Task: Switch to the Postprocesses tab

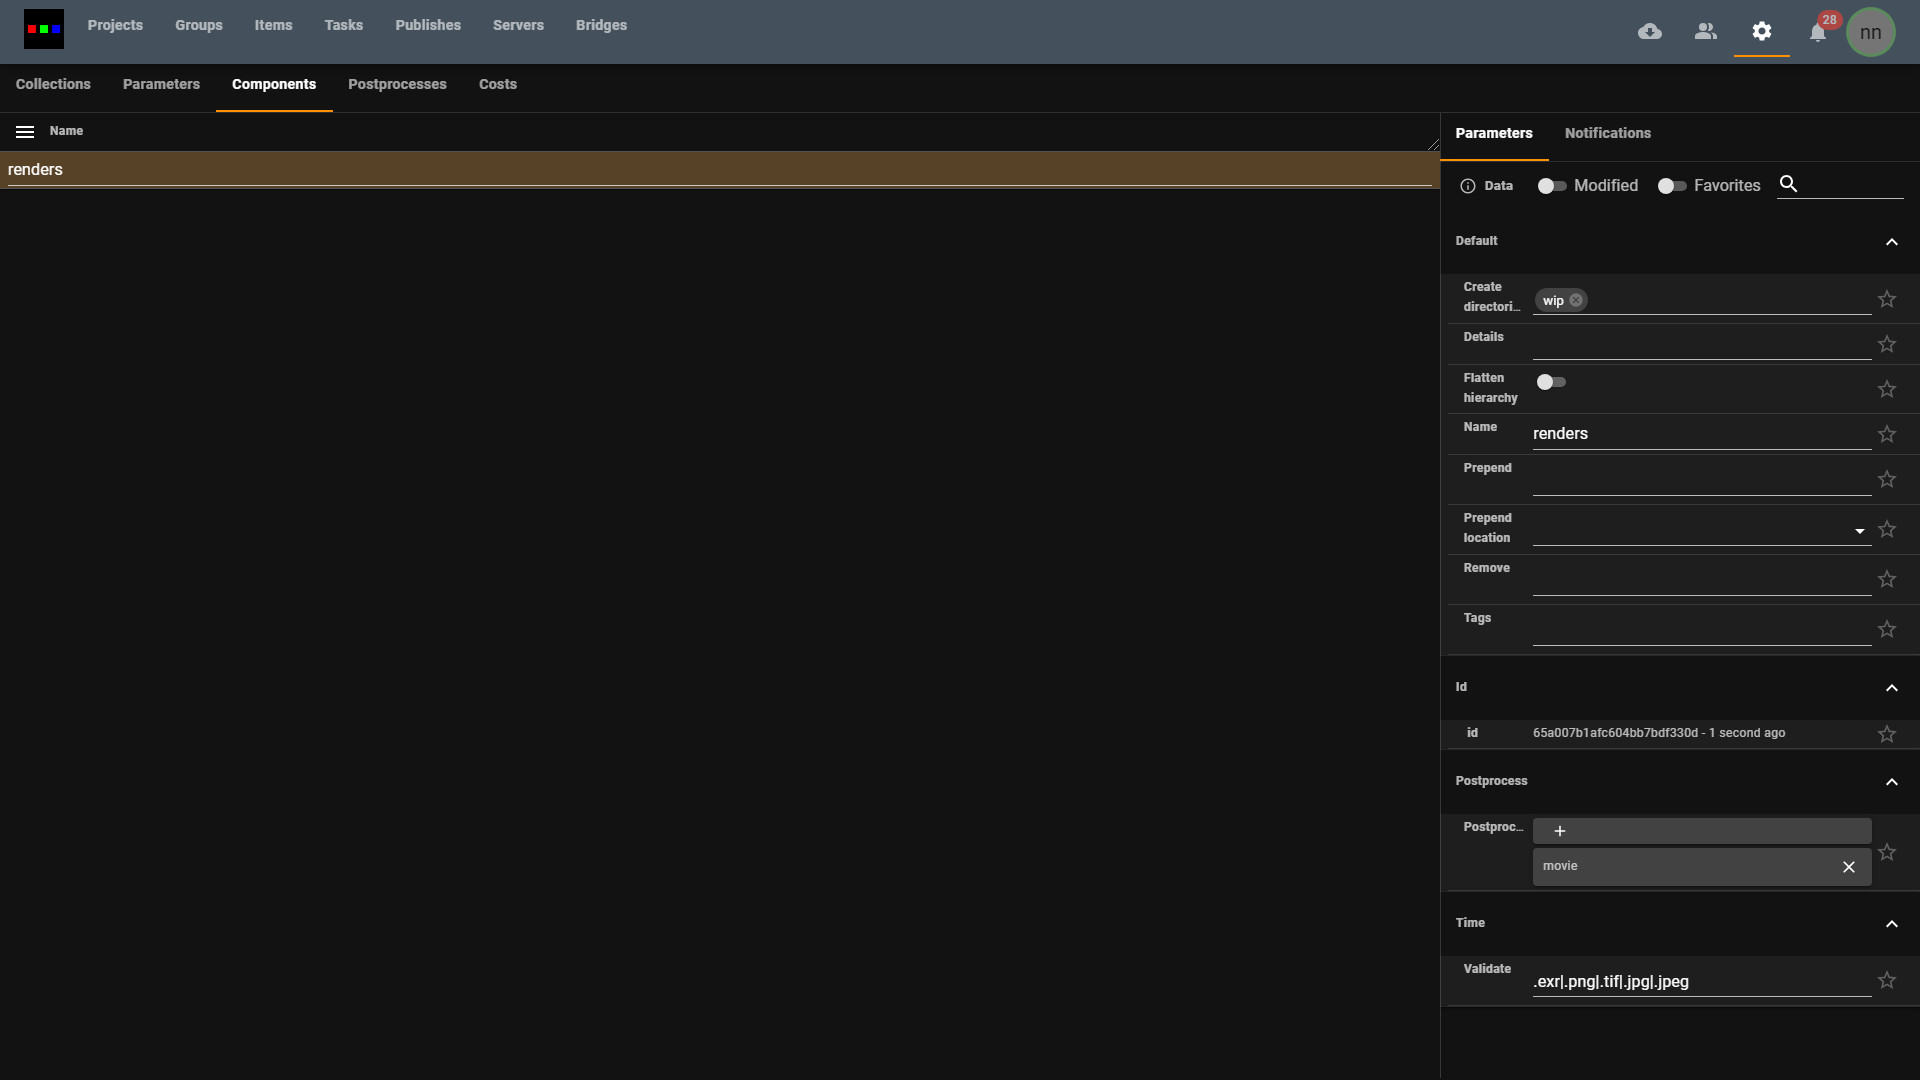Action: (x=397, y=85)
